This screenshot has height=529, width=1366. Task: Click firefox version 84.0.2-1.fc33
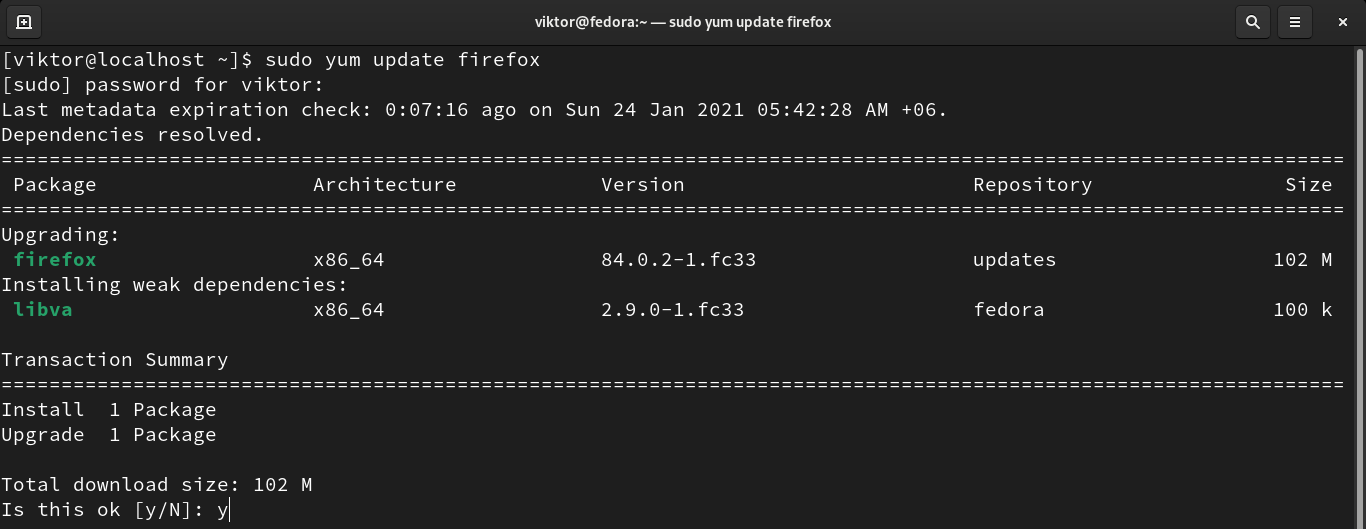pyautogui.click(x=678, y=260)
